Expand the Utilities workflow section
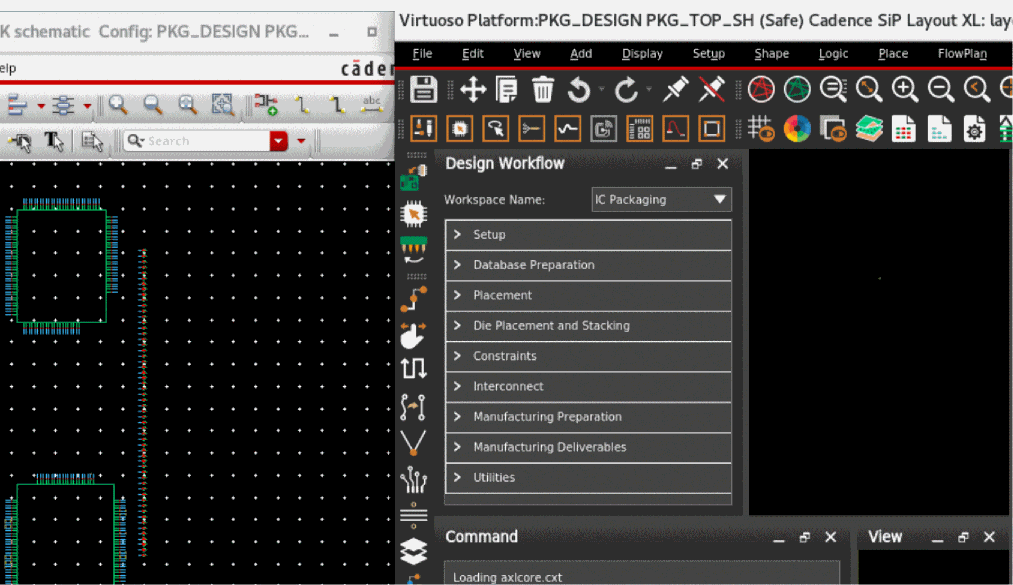This screenshot has height=585, width=1013. pos(588,477)
